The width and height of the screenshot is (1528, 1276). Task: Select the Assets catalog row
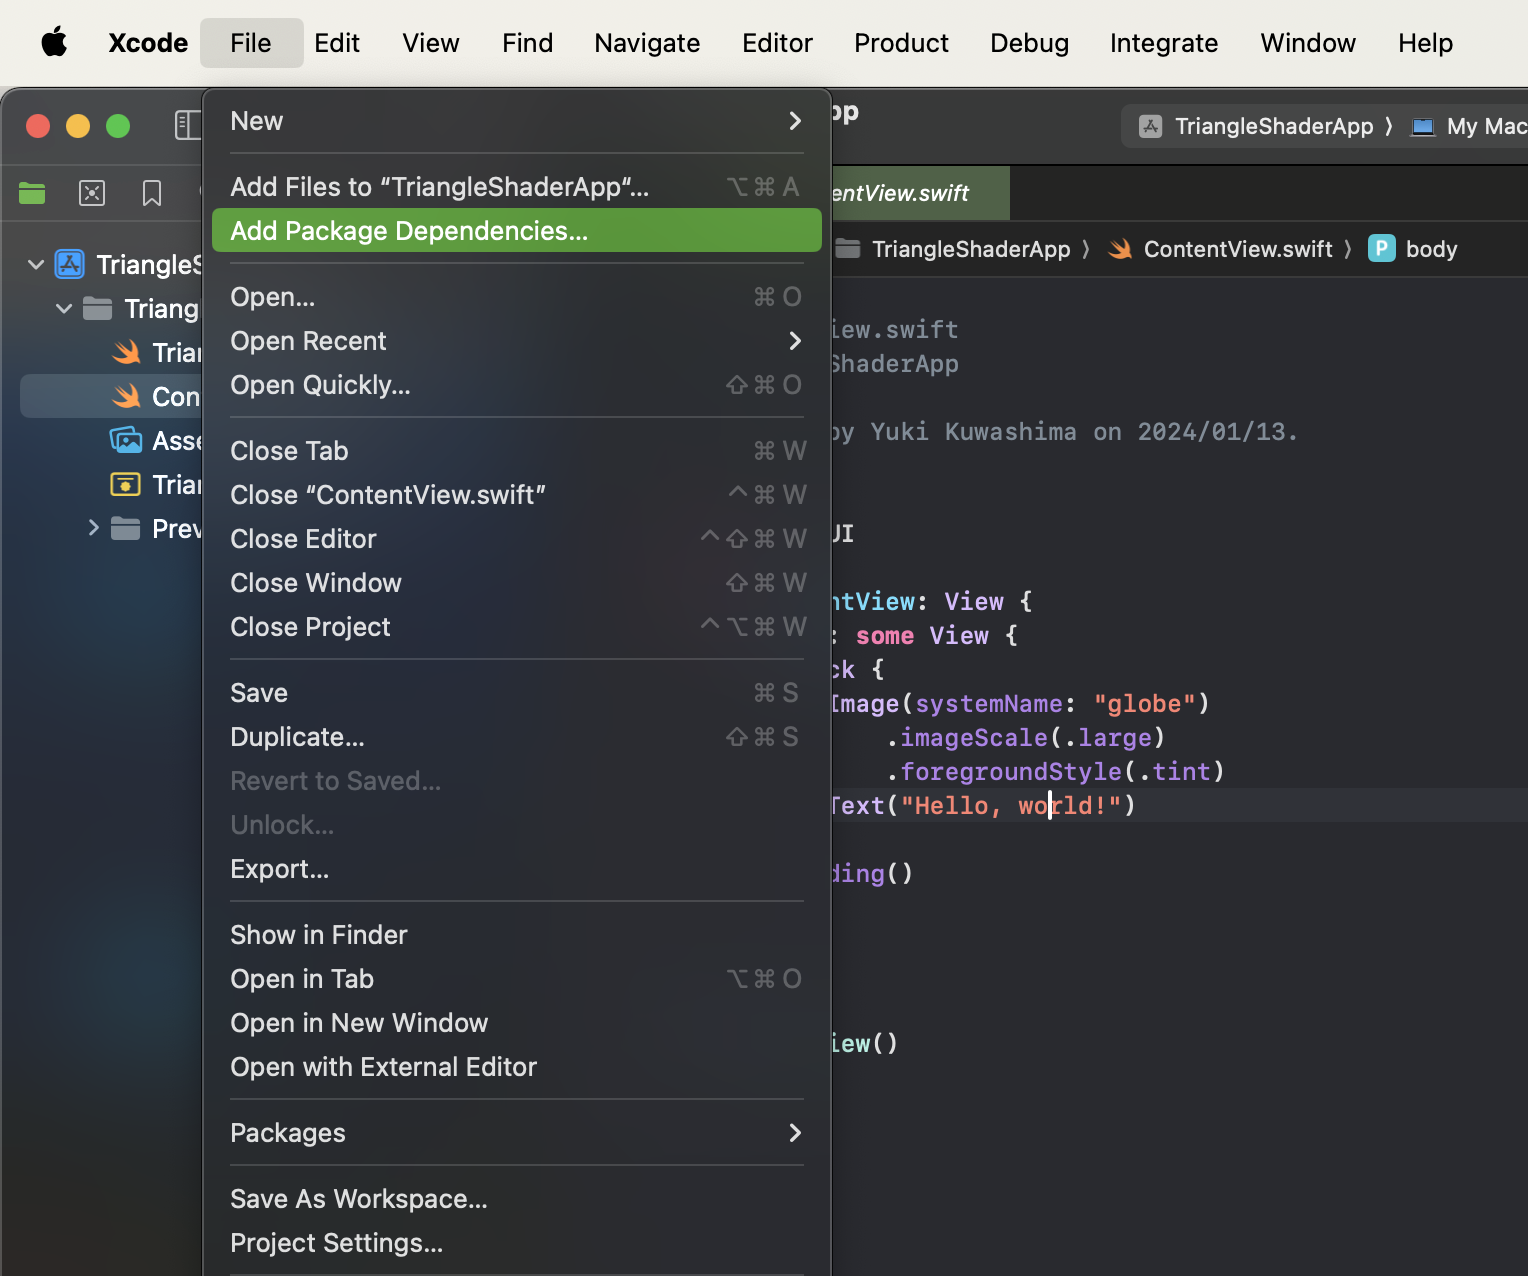point(111,441)
